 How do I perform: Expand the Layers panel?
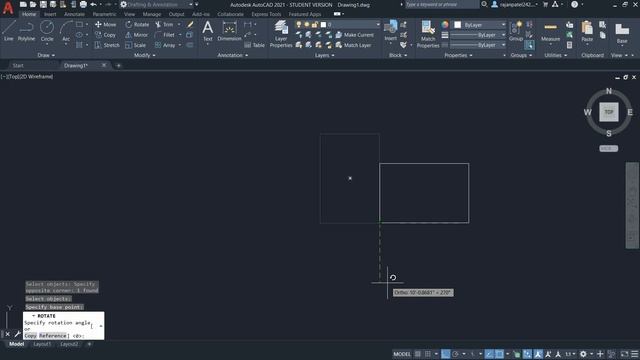pos(324,55)
